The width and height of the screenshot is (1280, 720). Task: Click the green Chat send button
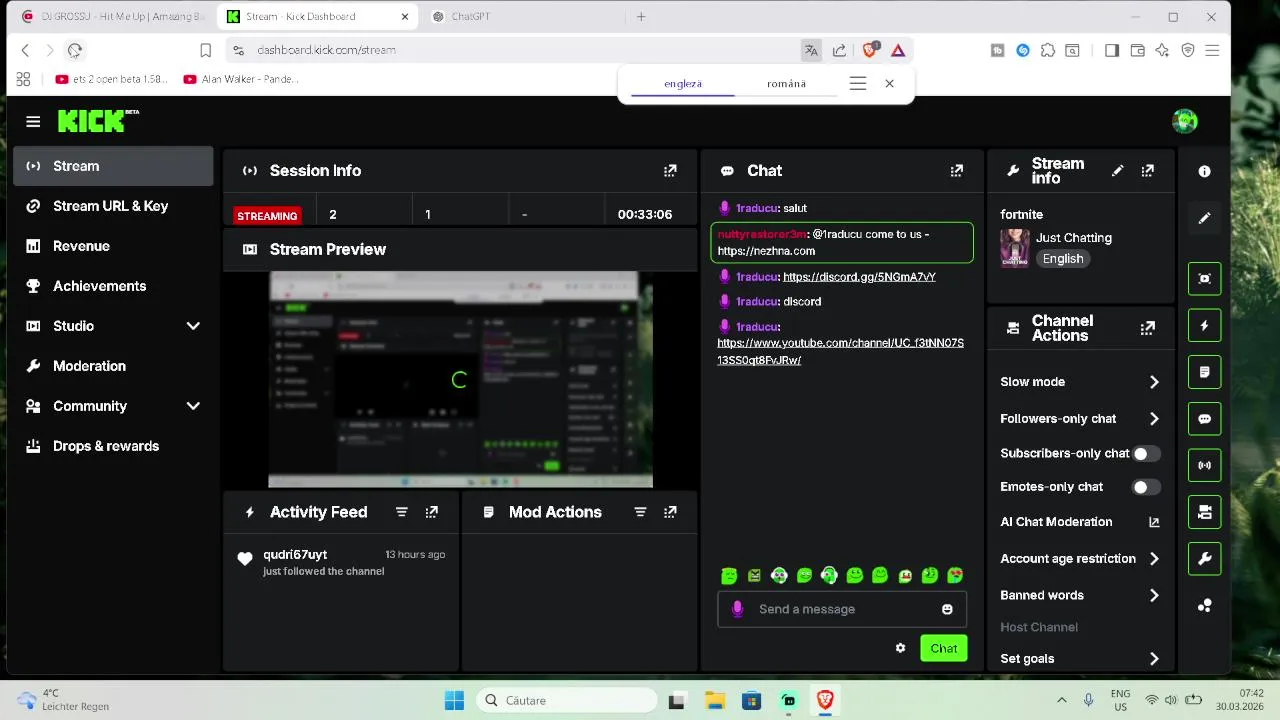click(x=943, y=648)
